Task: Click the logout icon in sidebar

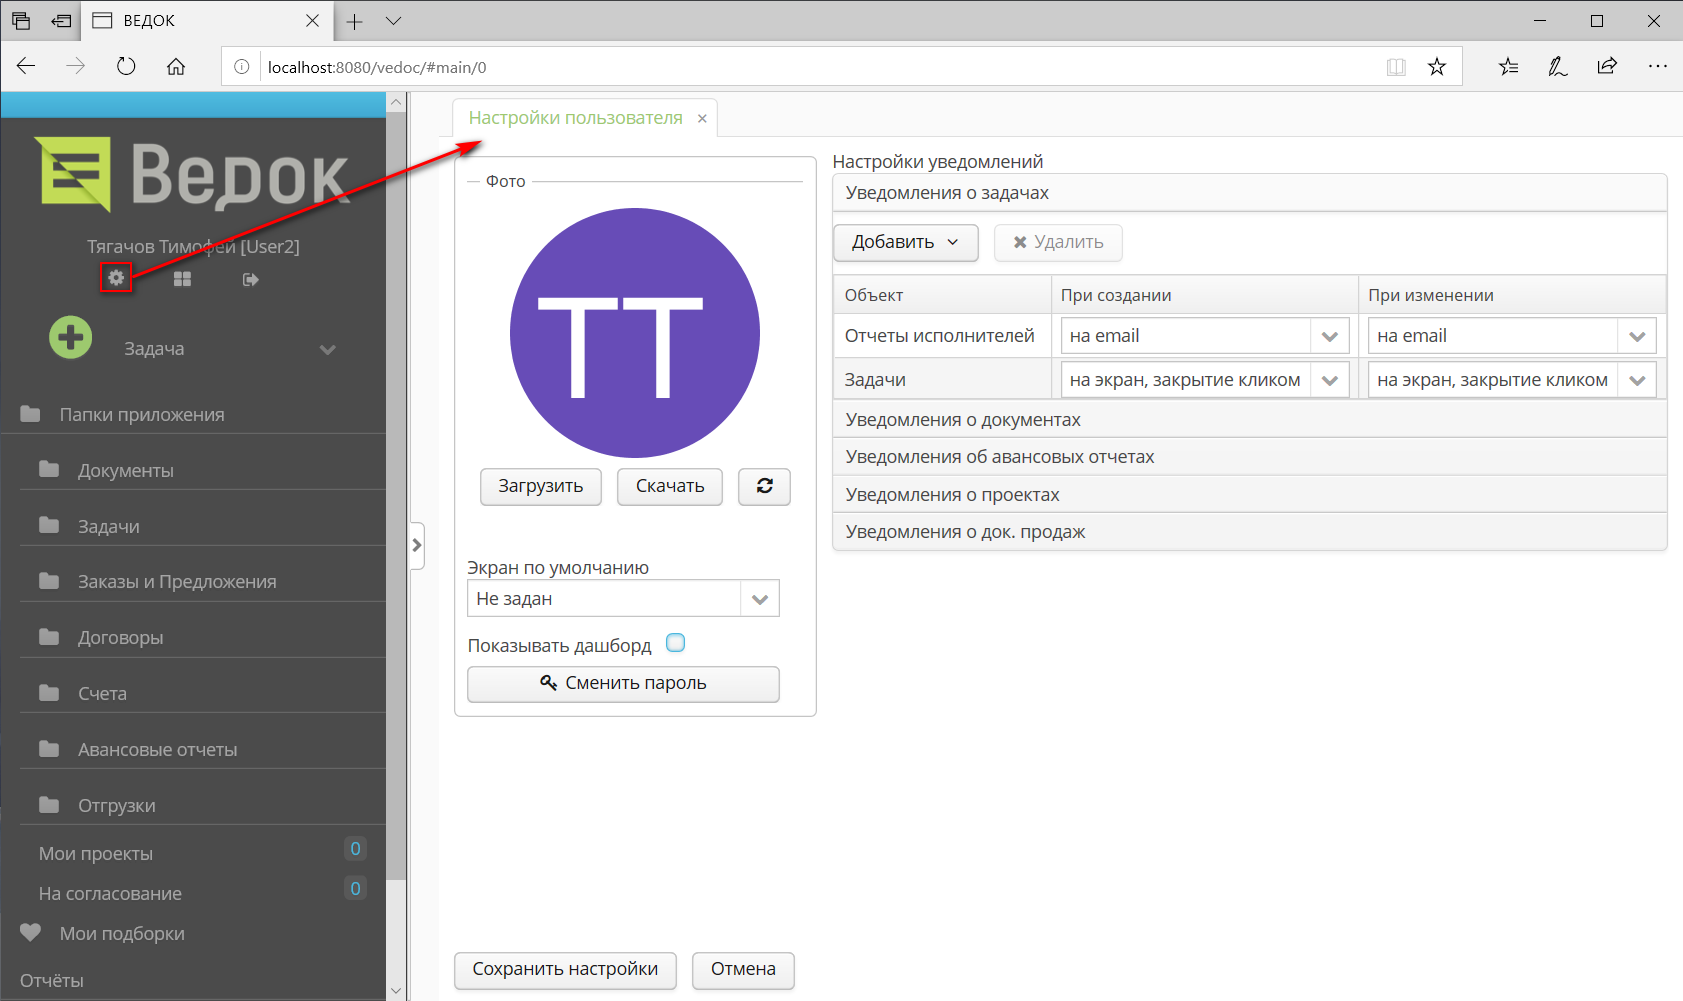Action: [x=250, y=279]
